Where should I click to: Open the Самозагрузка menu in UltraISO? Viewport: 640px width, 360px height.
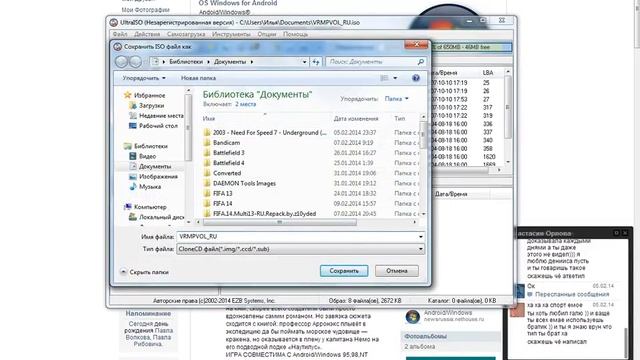[186, 34]
